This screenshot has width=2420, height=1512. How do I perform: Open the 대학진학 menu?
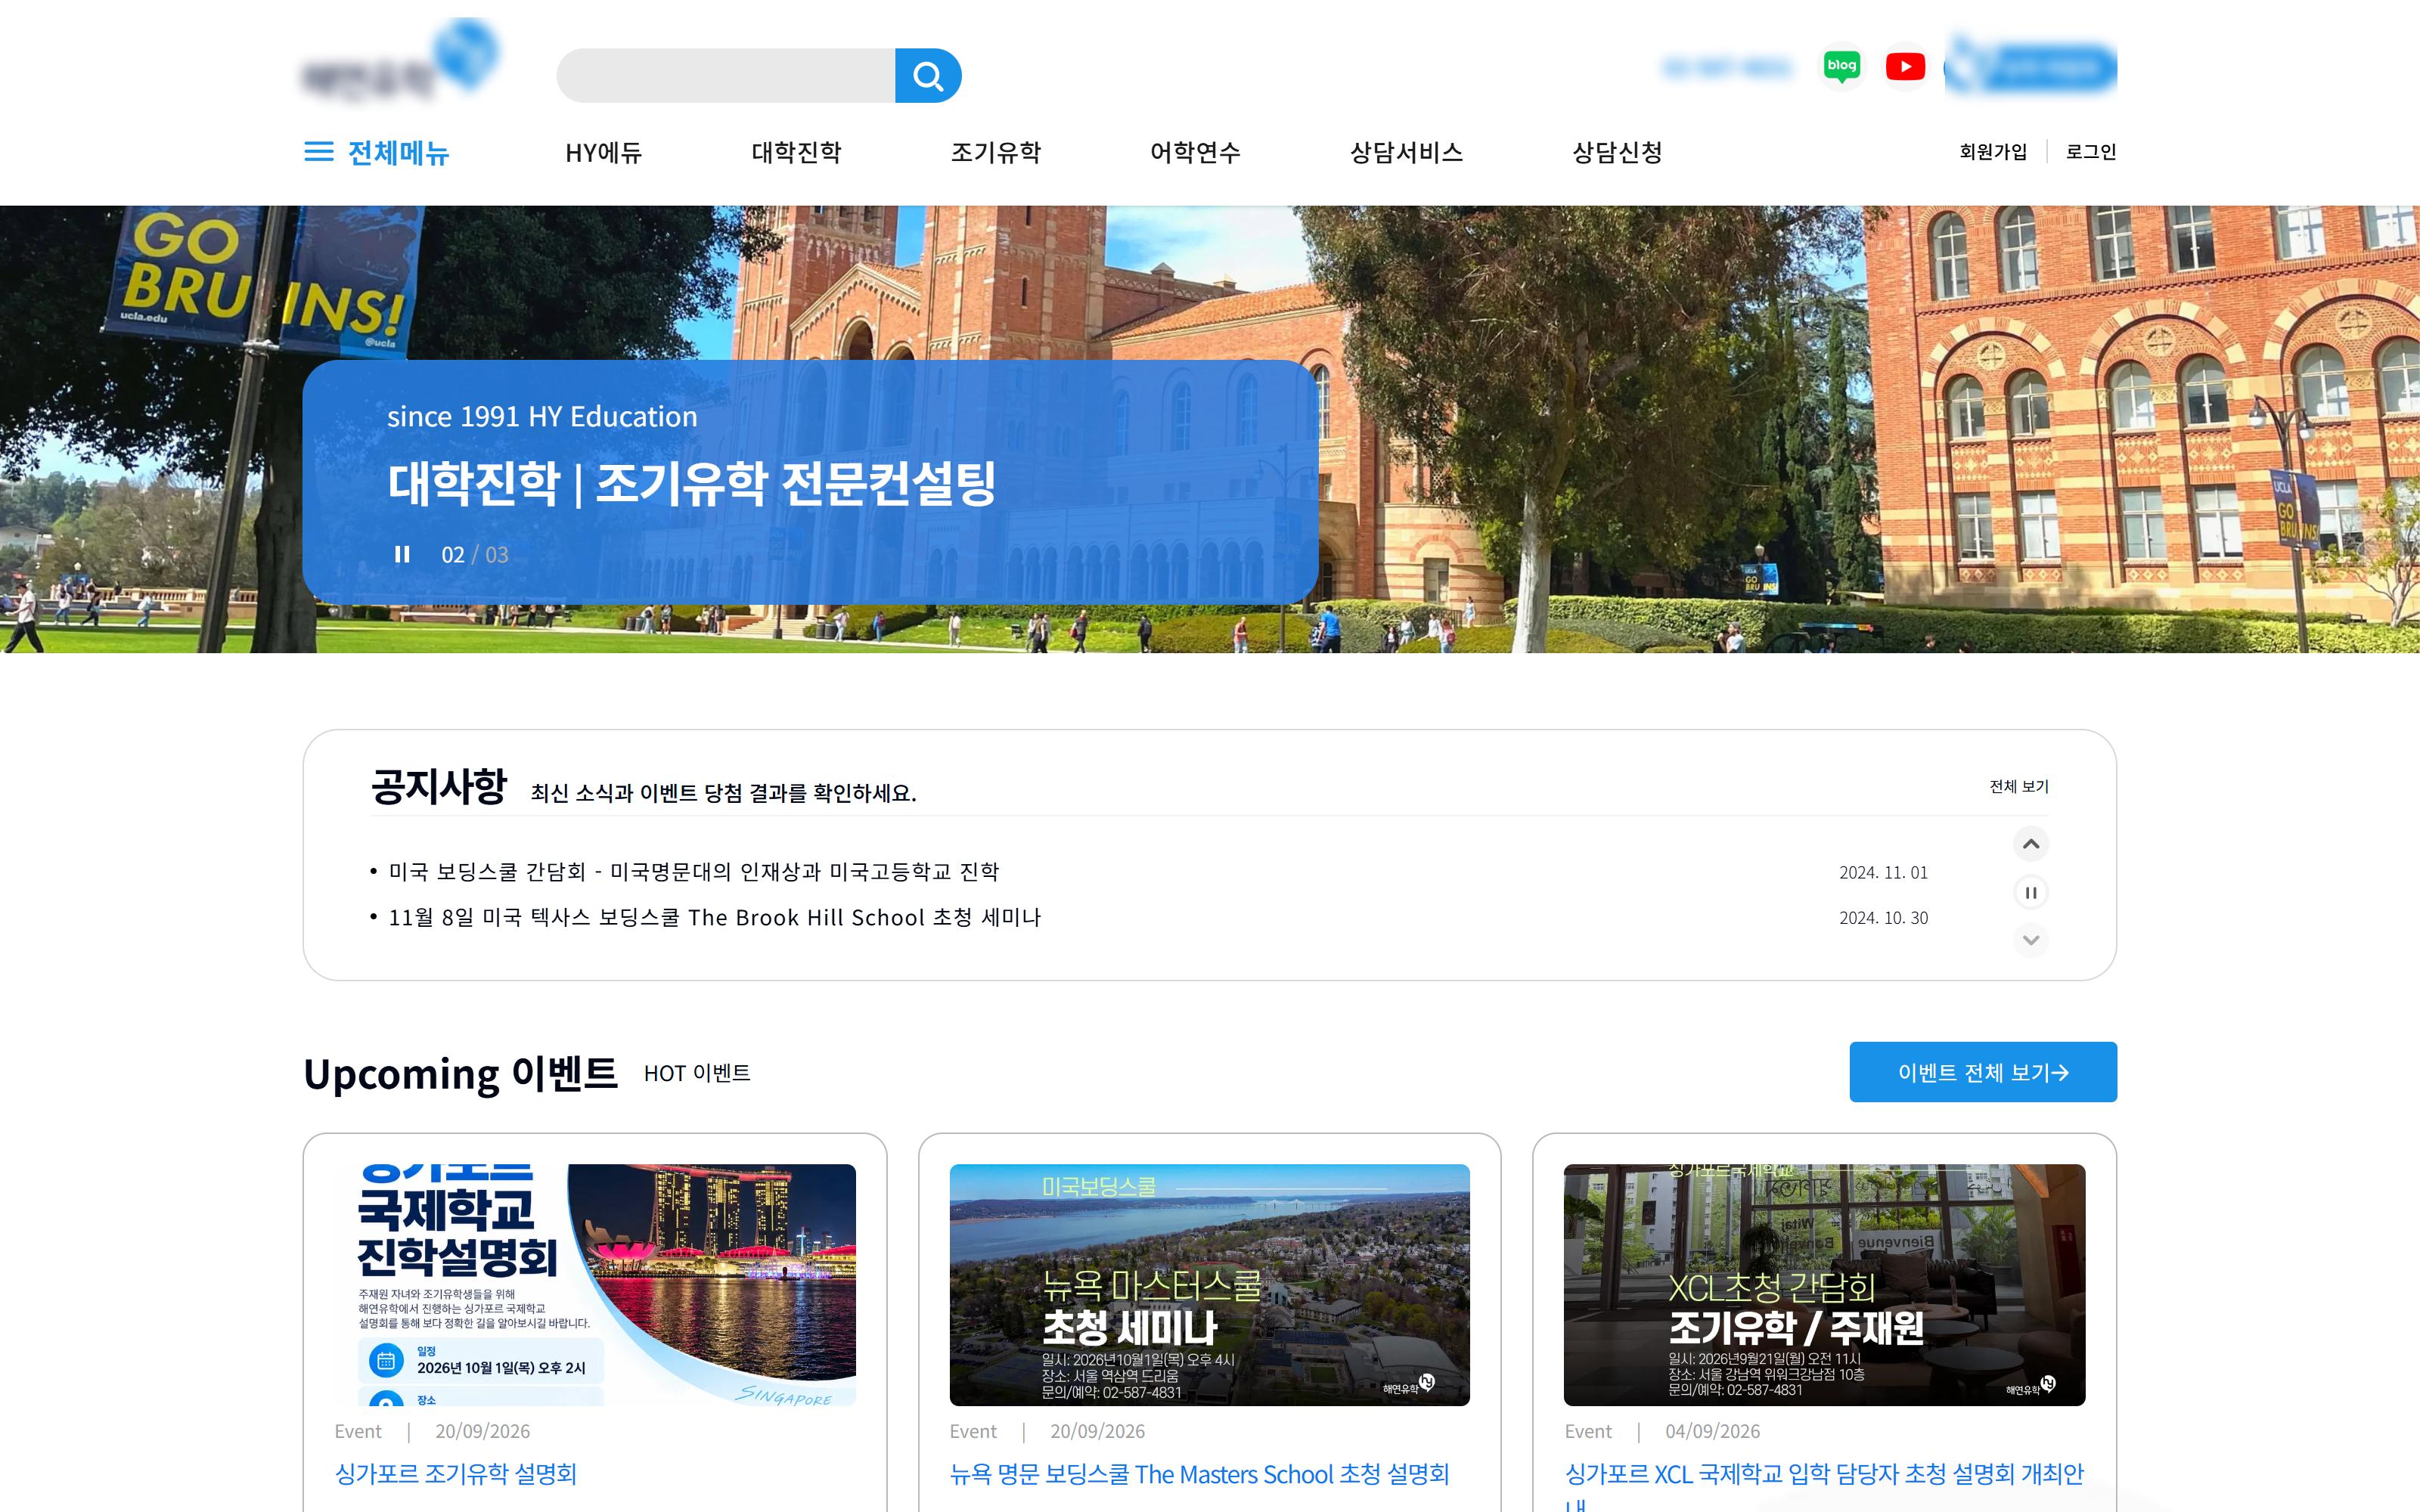(x=796, y=152)
